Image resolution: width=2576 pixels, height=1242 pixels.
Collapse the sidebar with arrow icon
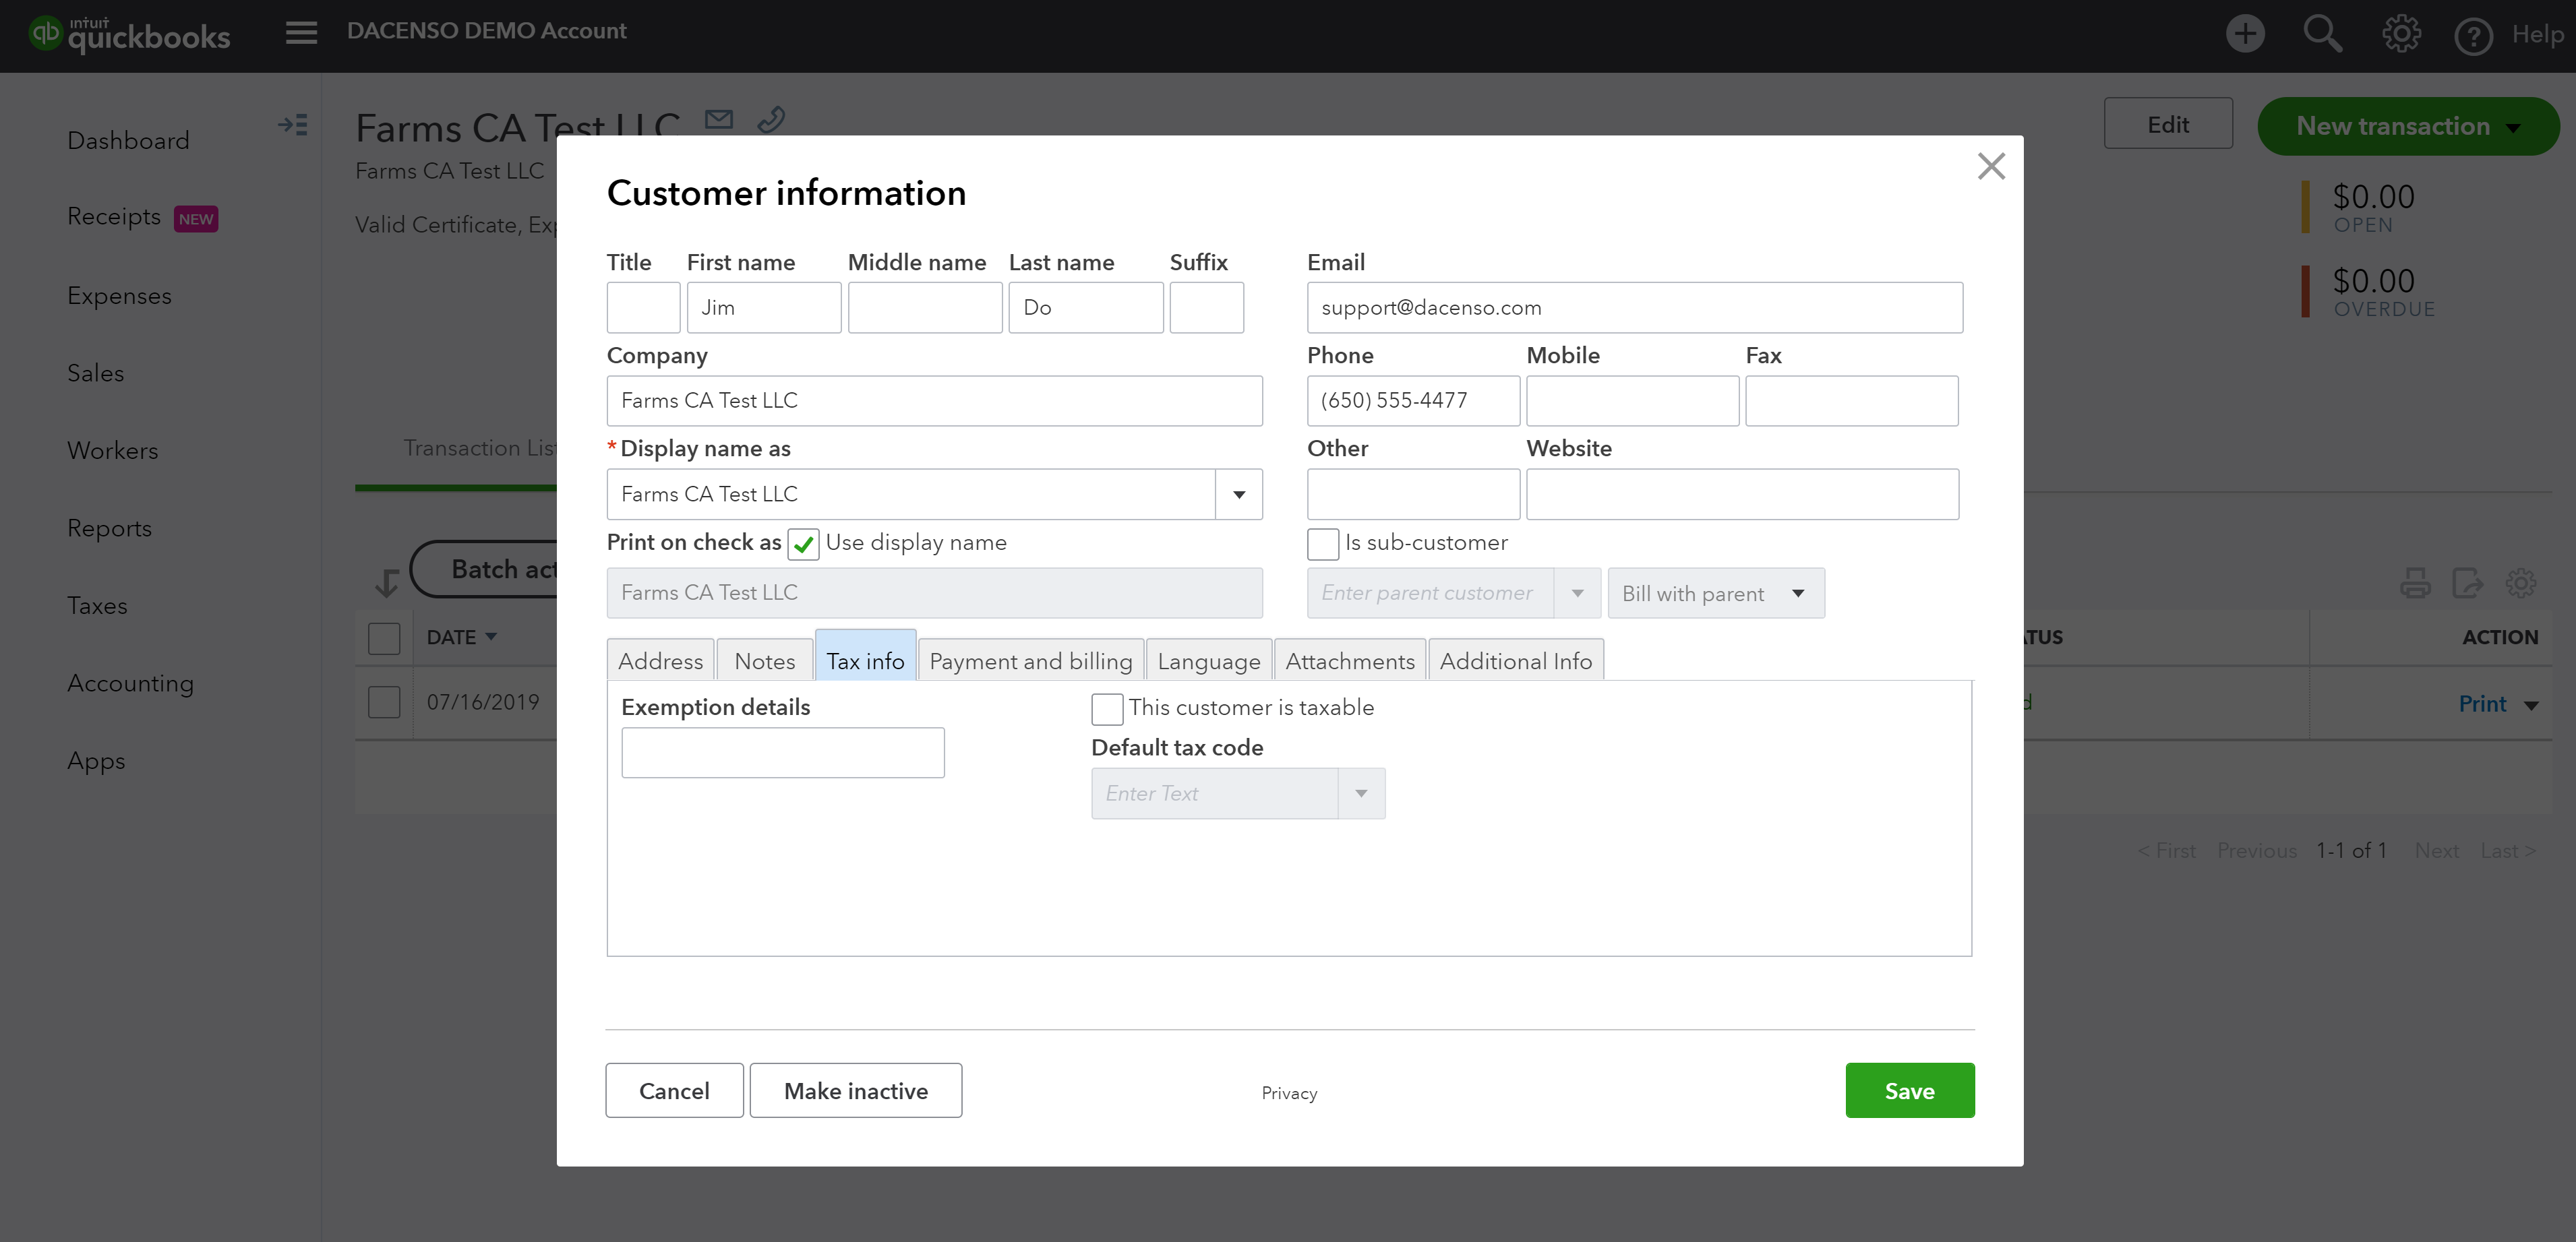coord(293,125)
